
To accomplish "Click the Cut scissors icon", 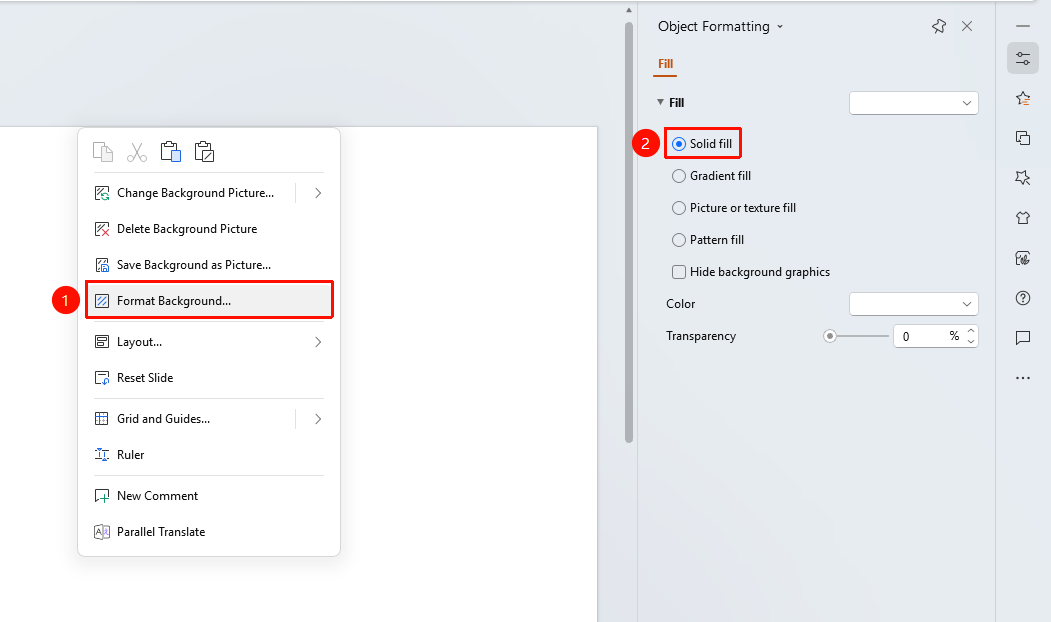I will pyautogui.click(x=137, y=152).
